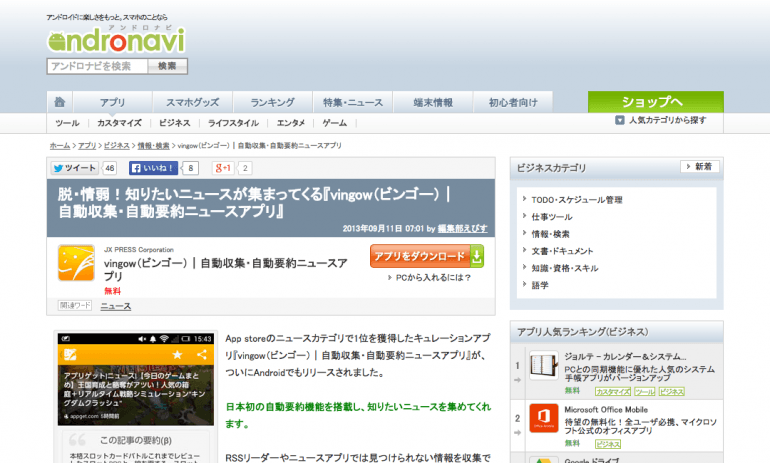This screenshot has height=463, width=770.
Task: Click the 編集部えびす author link
Action: [463, 228]
